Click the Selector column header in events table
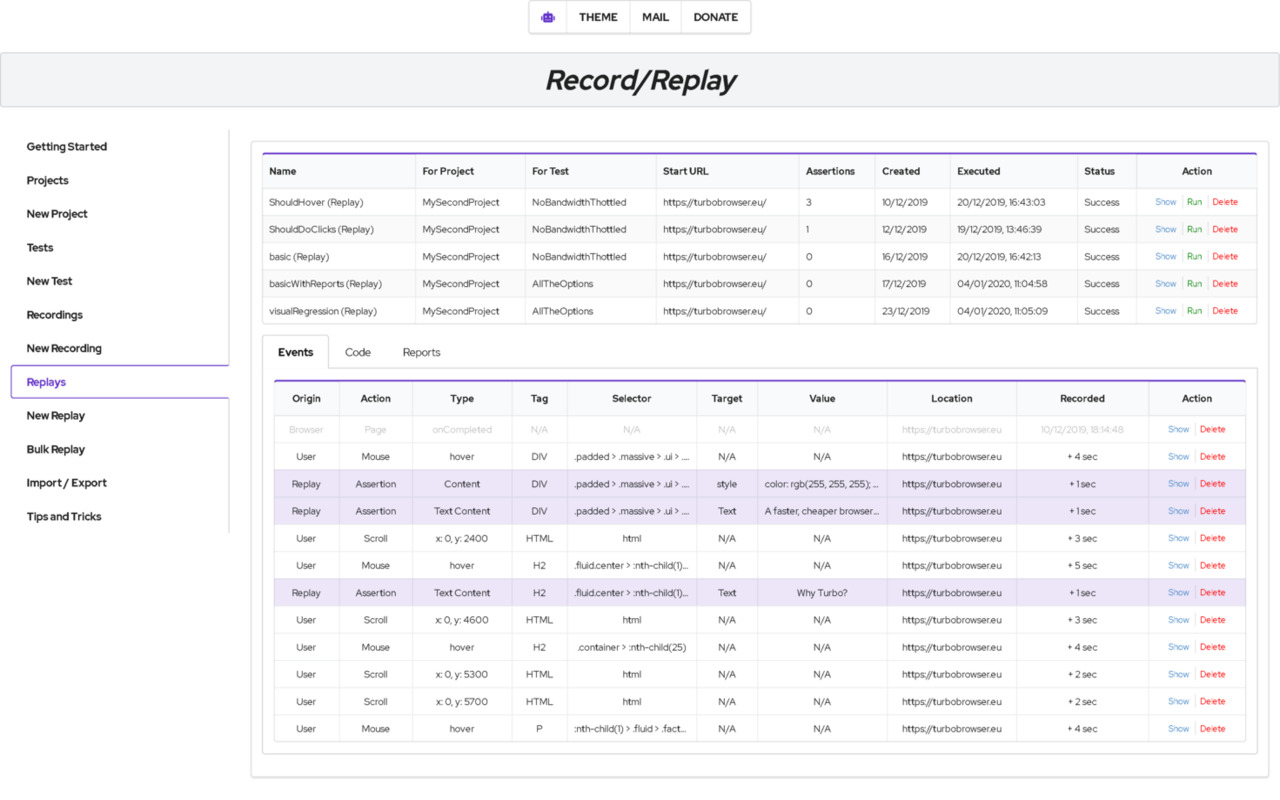1280x800 pixels. click(632, 398)
